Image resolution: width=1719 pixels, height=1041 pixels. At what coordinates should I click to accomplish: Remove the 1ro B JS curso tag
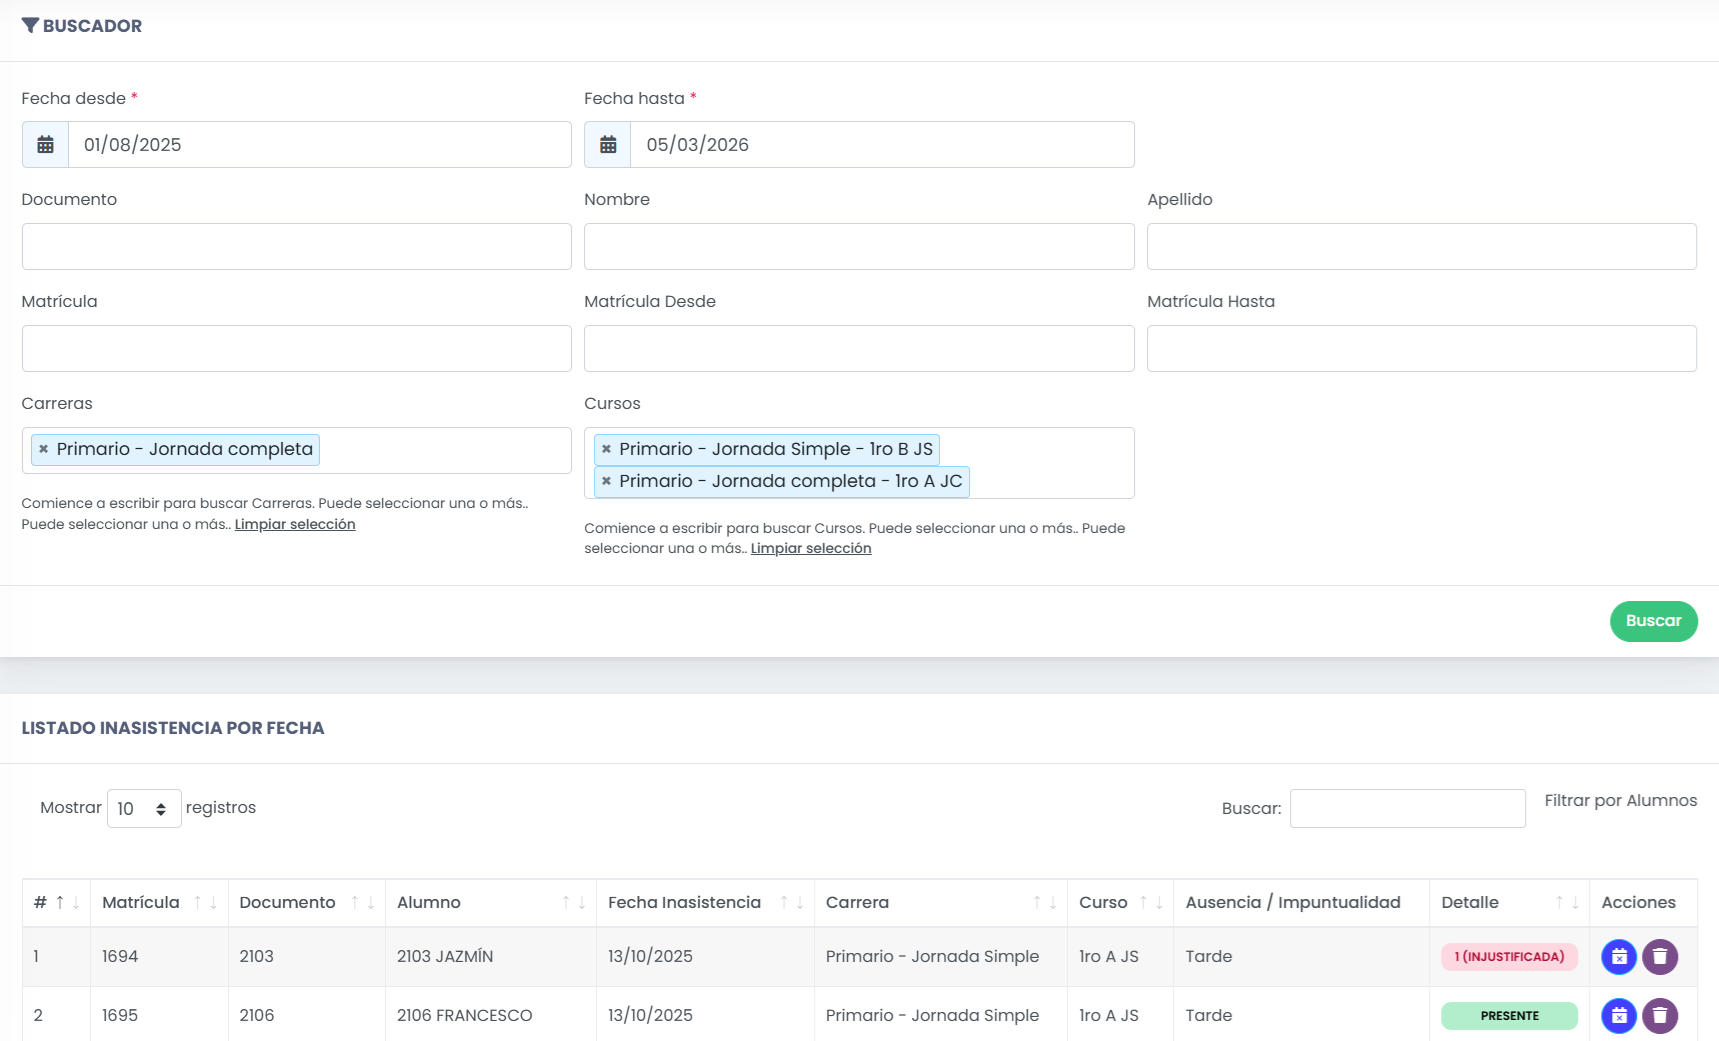tap(606, 450)
